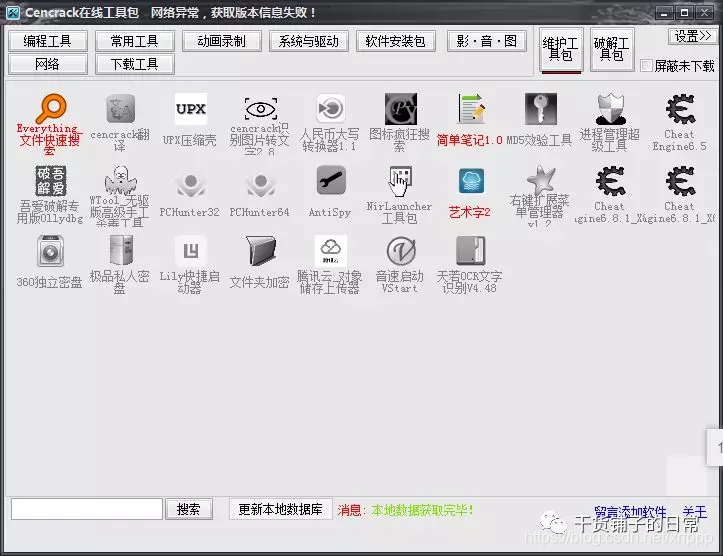Launch Cheat Engine6.5 icon

pyautogui.click(x=680, y=109)
